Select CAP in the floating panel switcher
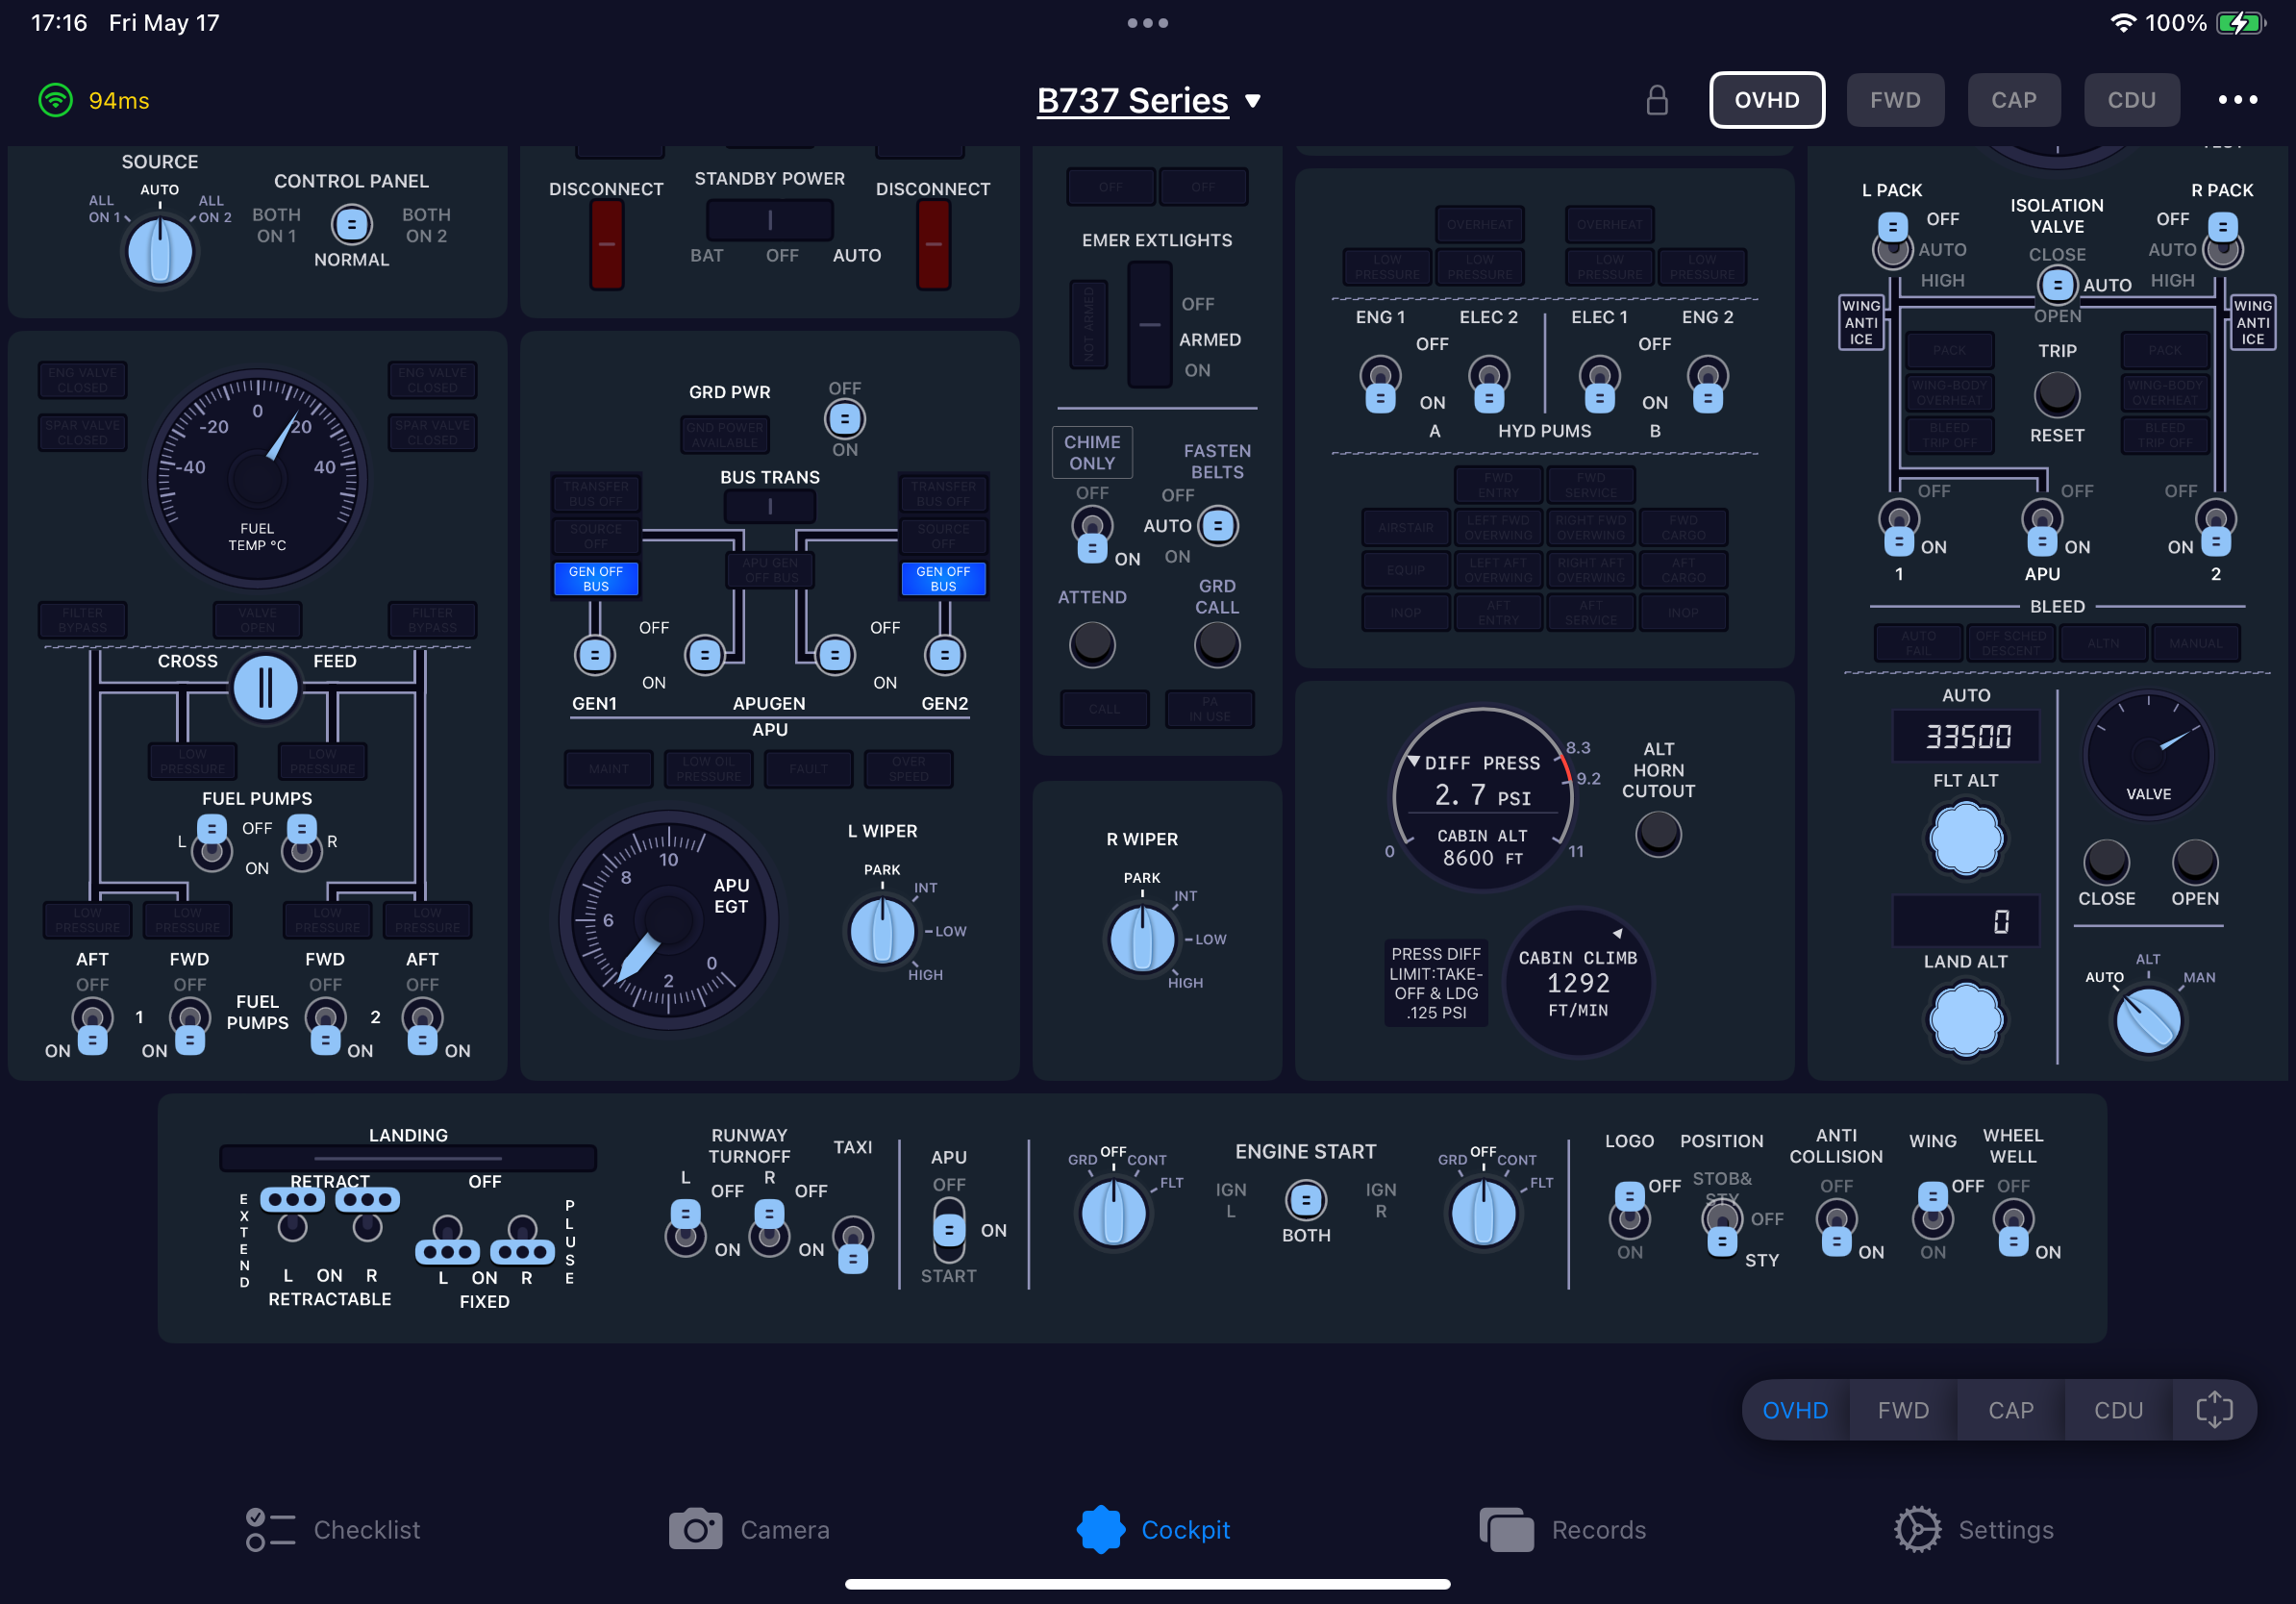 point(2010,1410)
